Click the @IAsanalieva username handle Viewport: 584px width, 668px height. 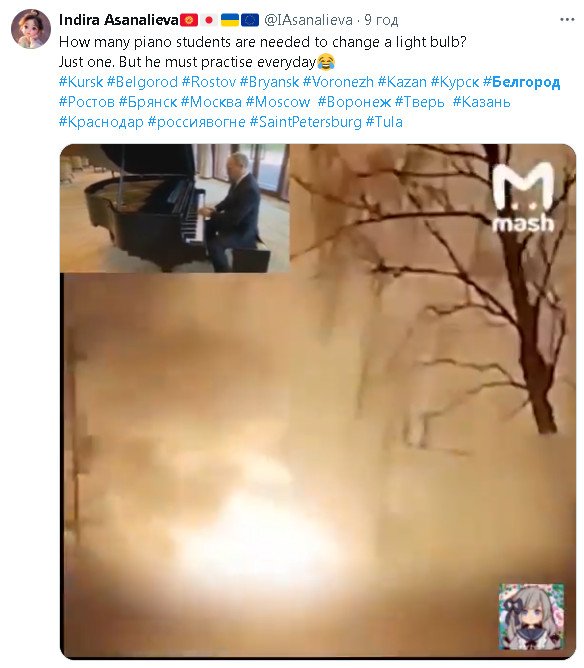tap(308, 20)
